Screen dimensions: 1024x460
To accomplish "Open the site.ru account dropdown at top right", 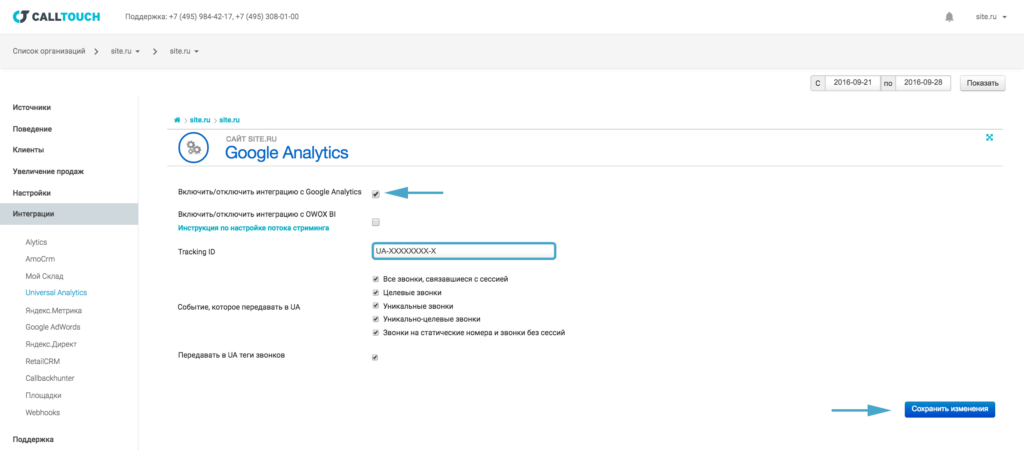I will click(990, 17).
